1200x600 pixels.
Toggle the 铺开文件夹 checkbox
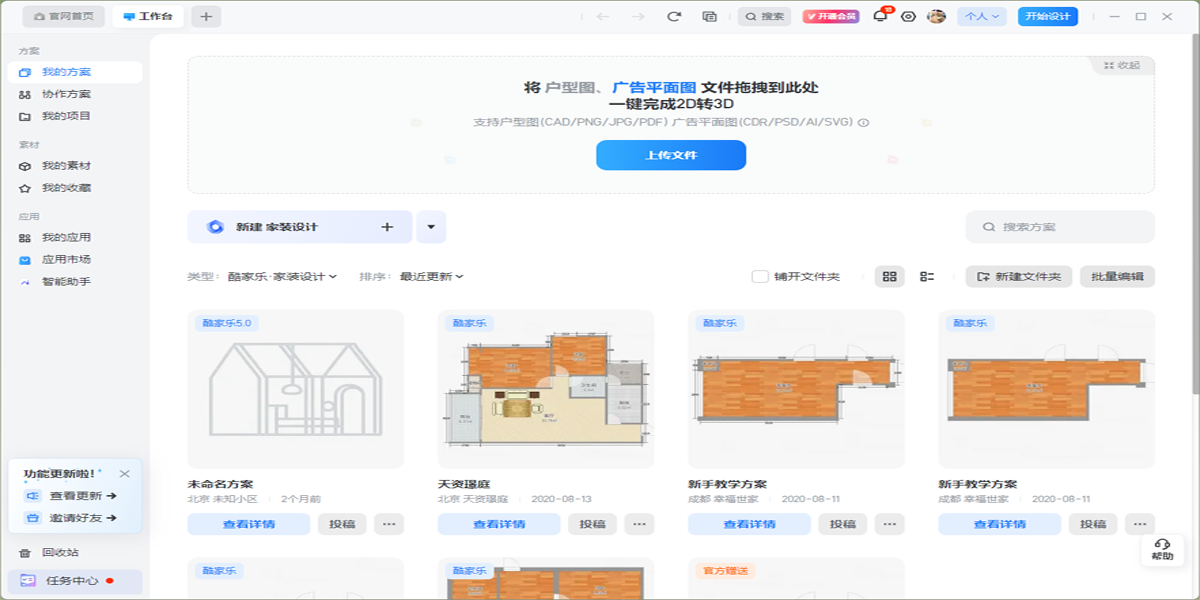point(760,276)
